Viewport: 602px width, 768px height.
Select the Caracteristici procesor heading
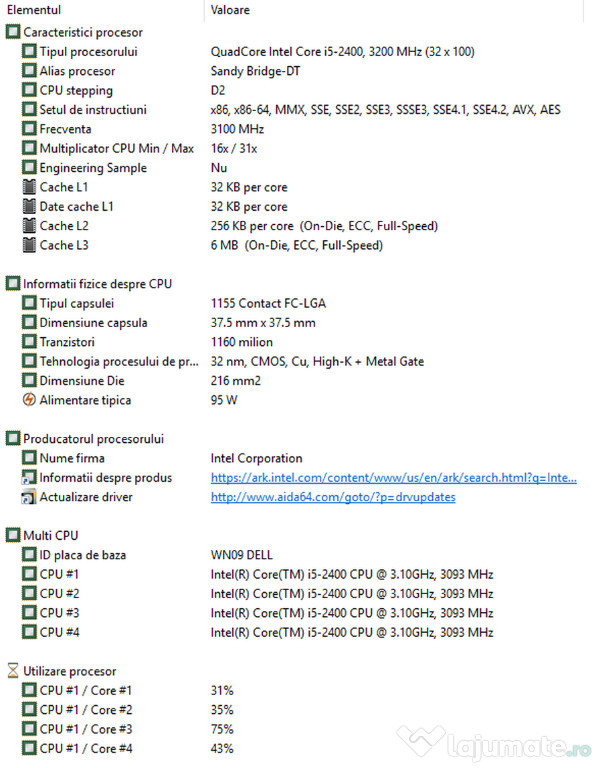click(x=83, y=32)
